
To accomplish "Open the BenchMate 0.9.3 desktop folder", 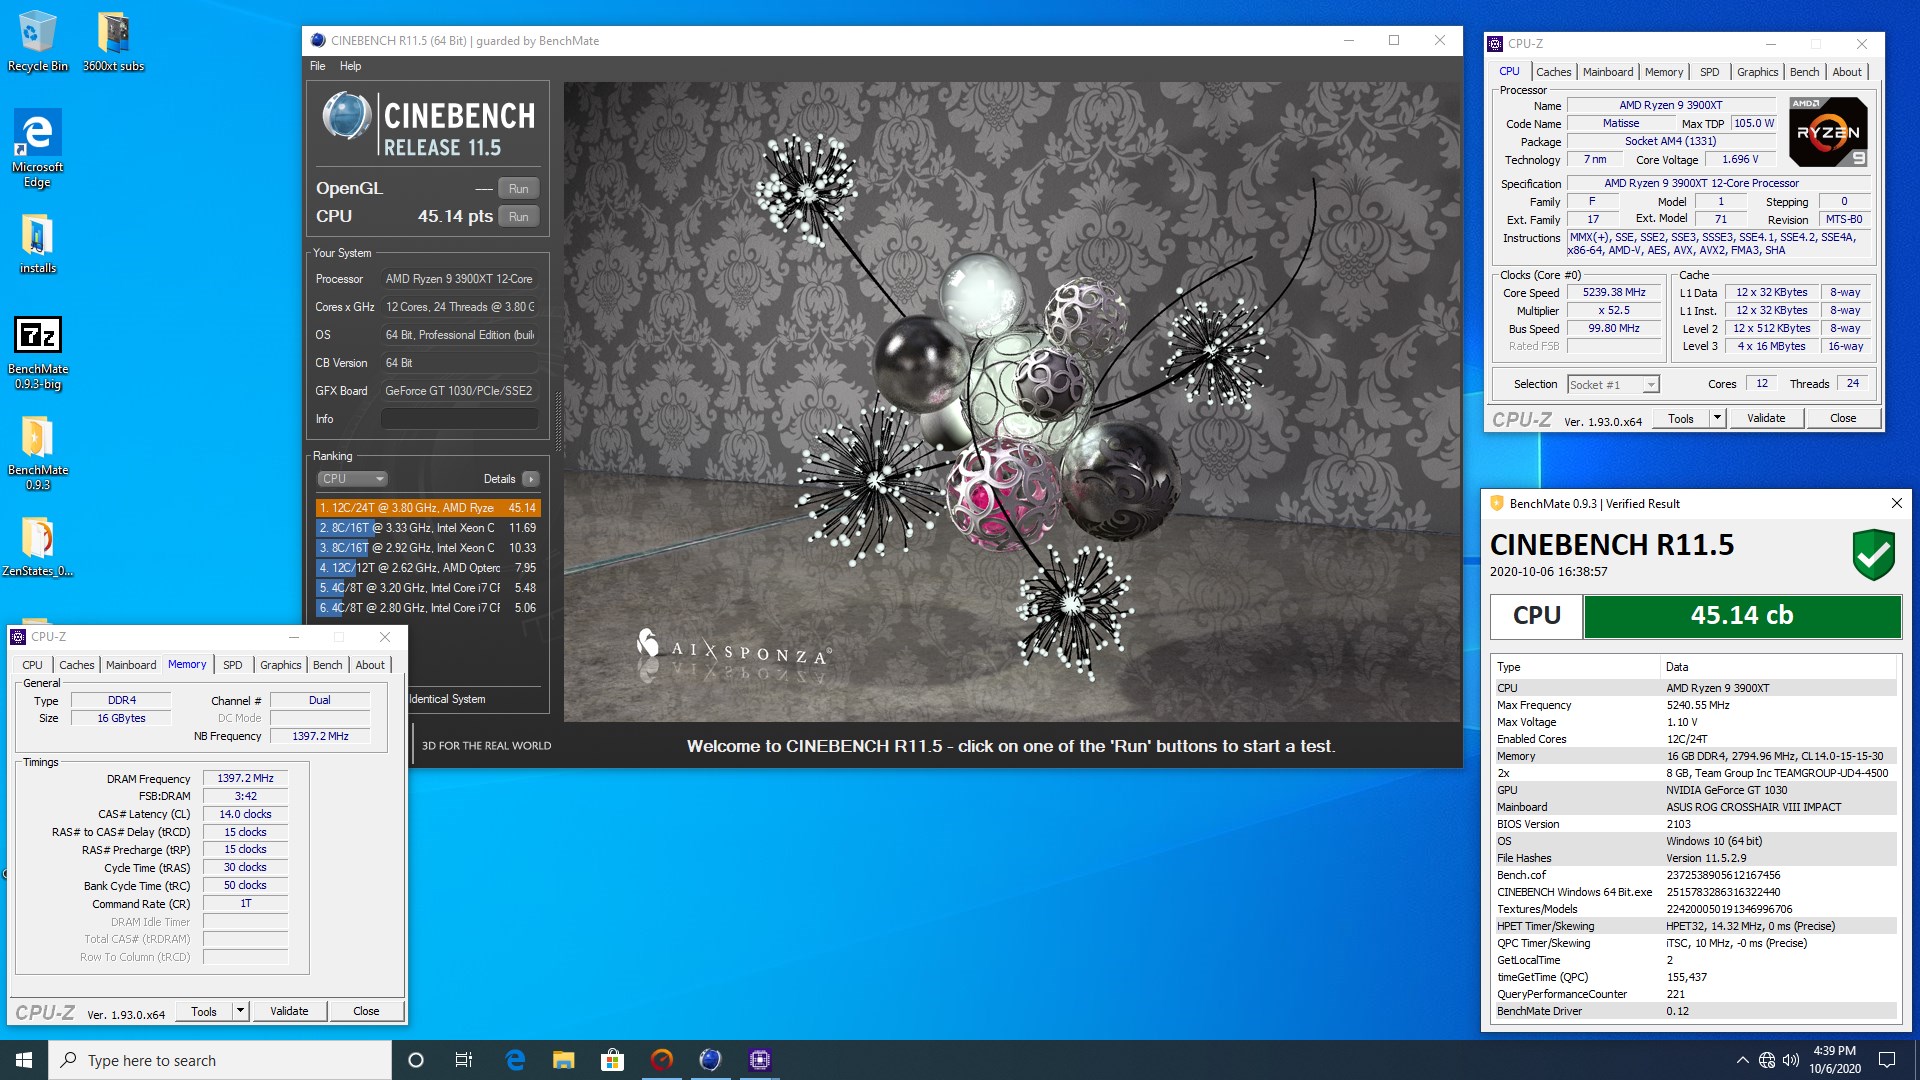I will pos(37,453).
